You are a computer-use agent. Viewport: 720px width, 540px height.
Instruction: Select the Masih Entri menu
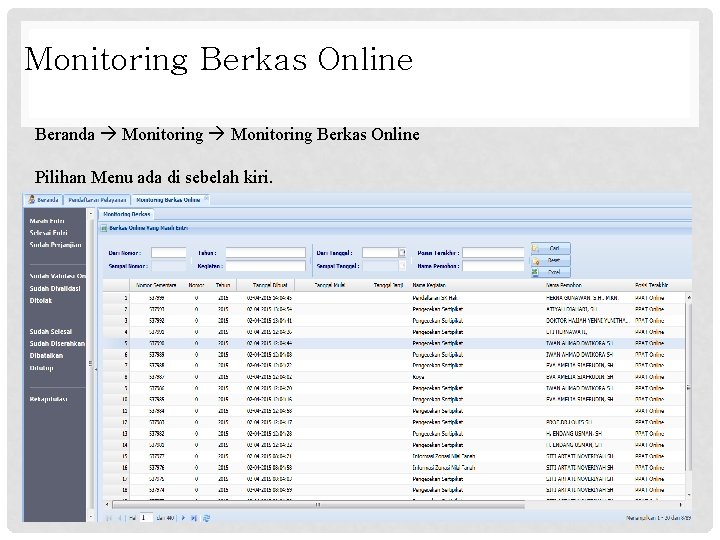coord(47,221)
